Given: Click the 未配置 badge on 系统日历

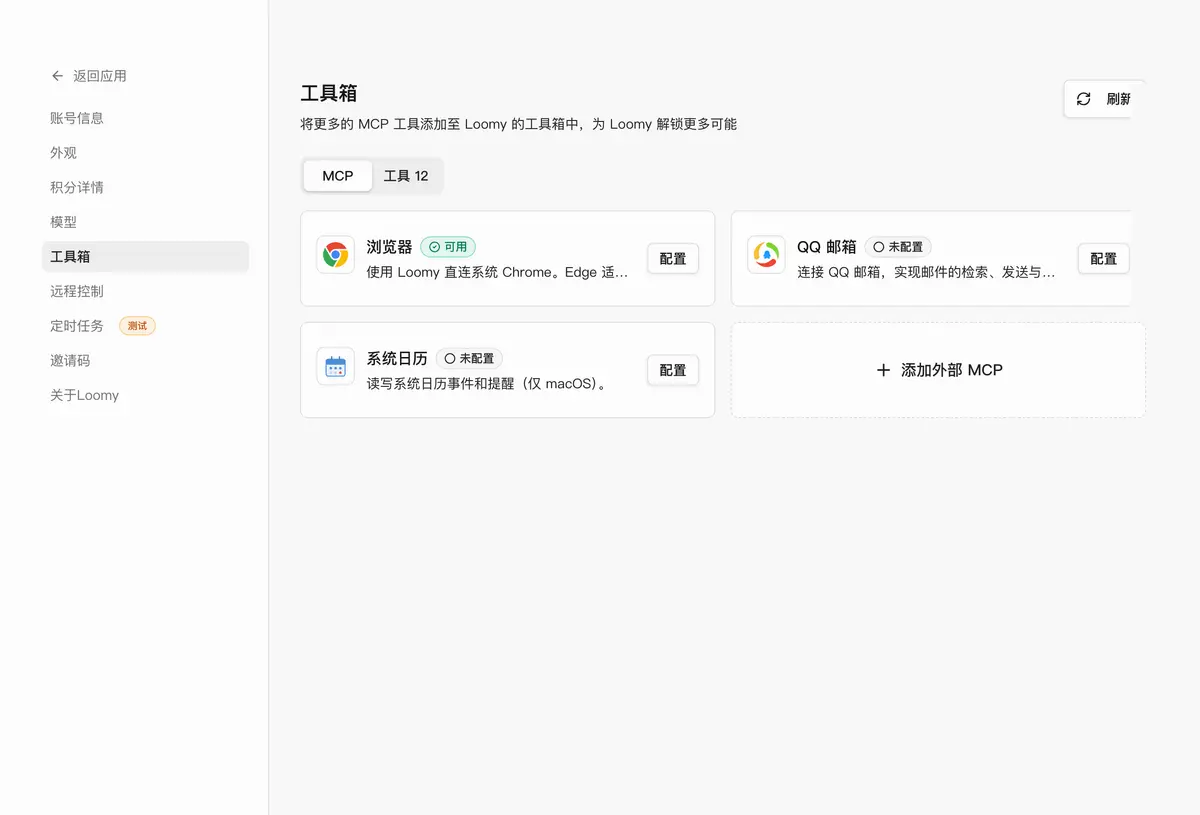Looking at the screenshot, I should pyautogui.click(x=469, y=358).
